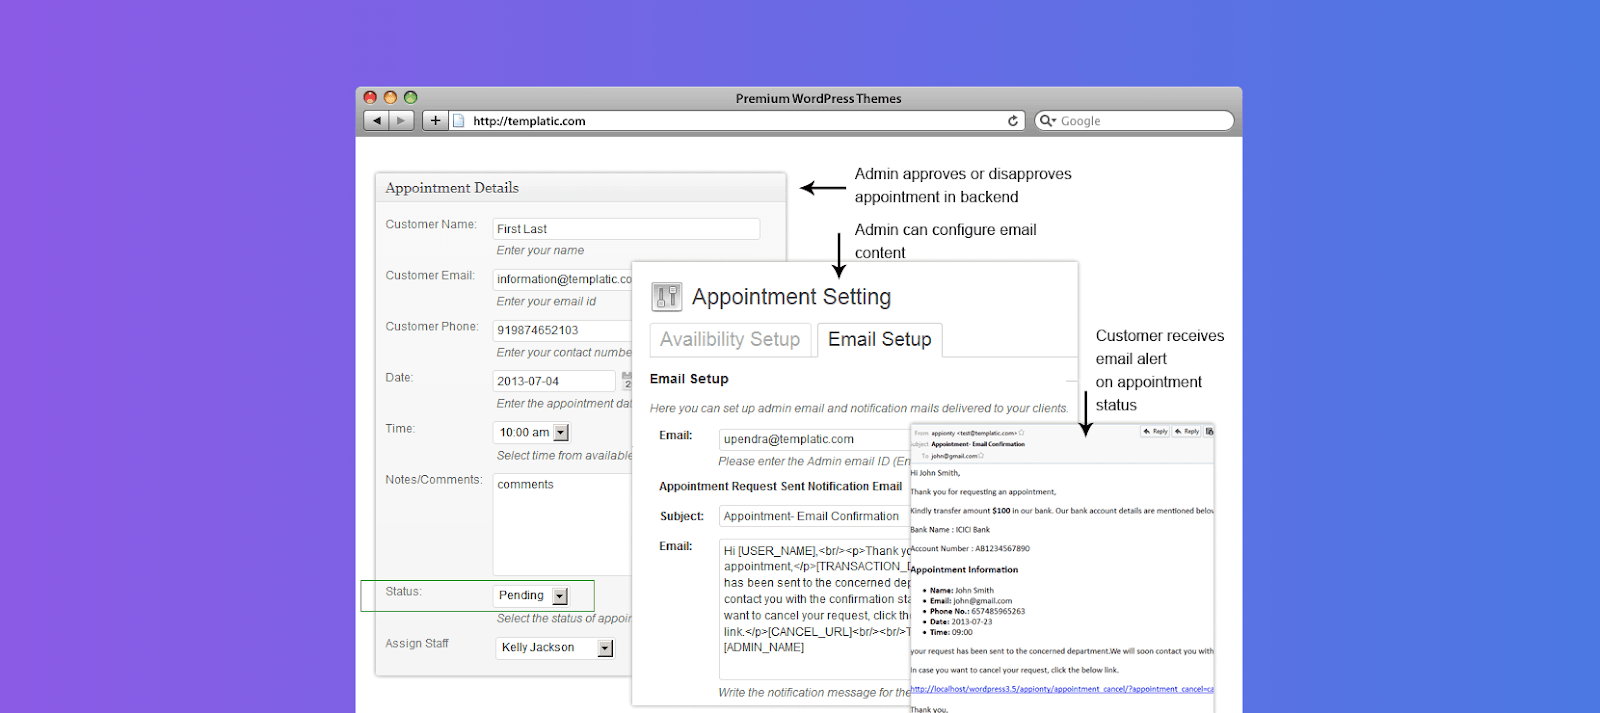
Task: Expand the Assign Staff dropdown Kelly Jackson
Action: (x=555, y=647)
